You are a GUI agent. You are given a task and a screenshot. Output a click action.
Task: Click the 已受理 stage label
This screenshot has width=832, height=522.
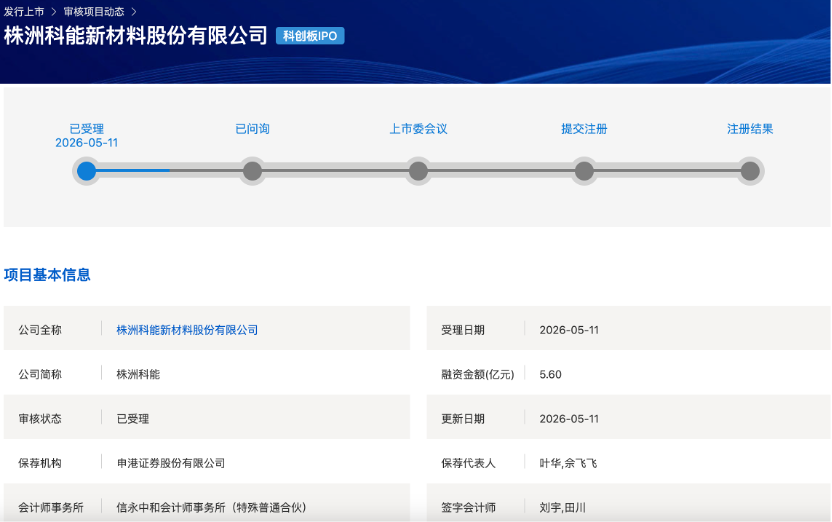[86, 128]
